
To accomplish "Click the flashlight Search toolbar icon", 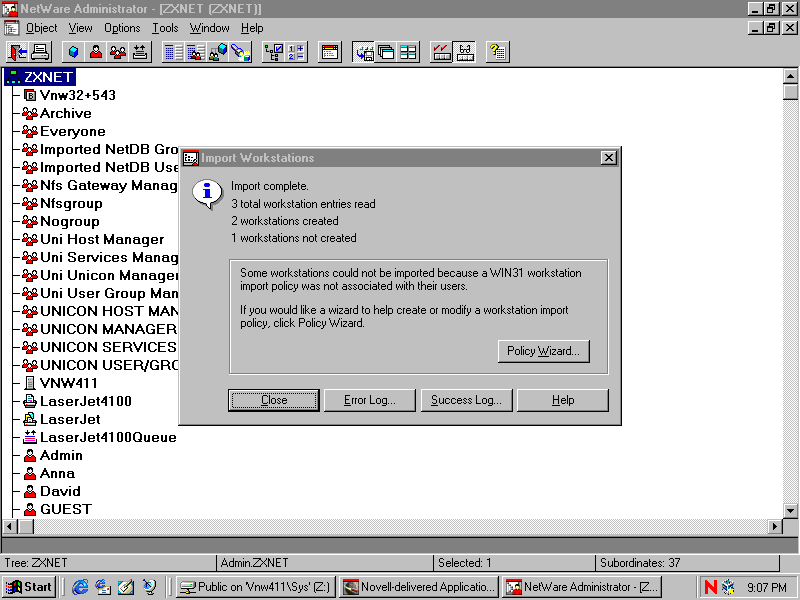I will click(x=240, y=52).
